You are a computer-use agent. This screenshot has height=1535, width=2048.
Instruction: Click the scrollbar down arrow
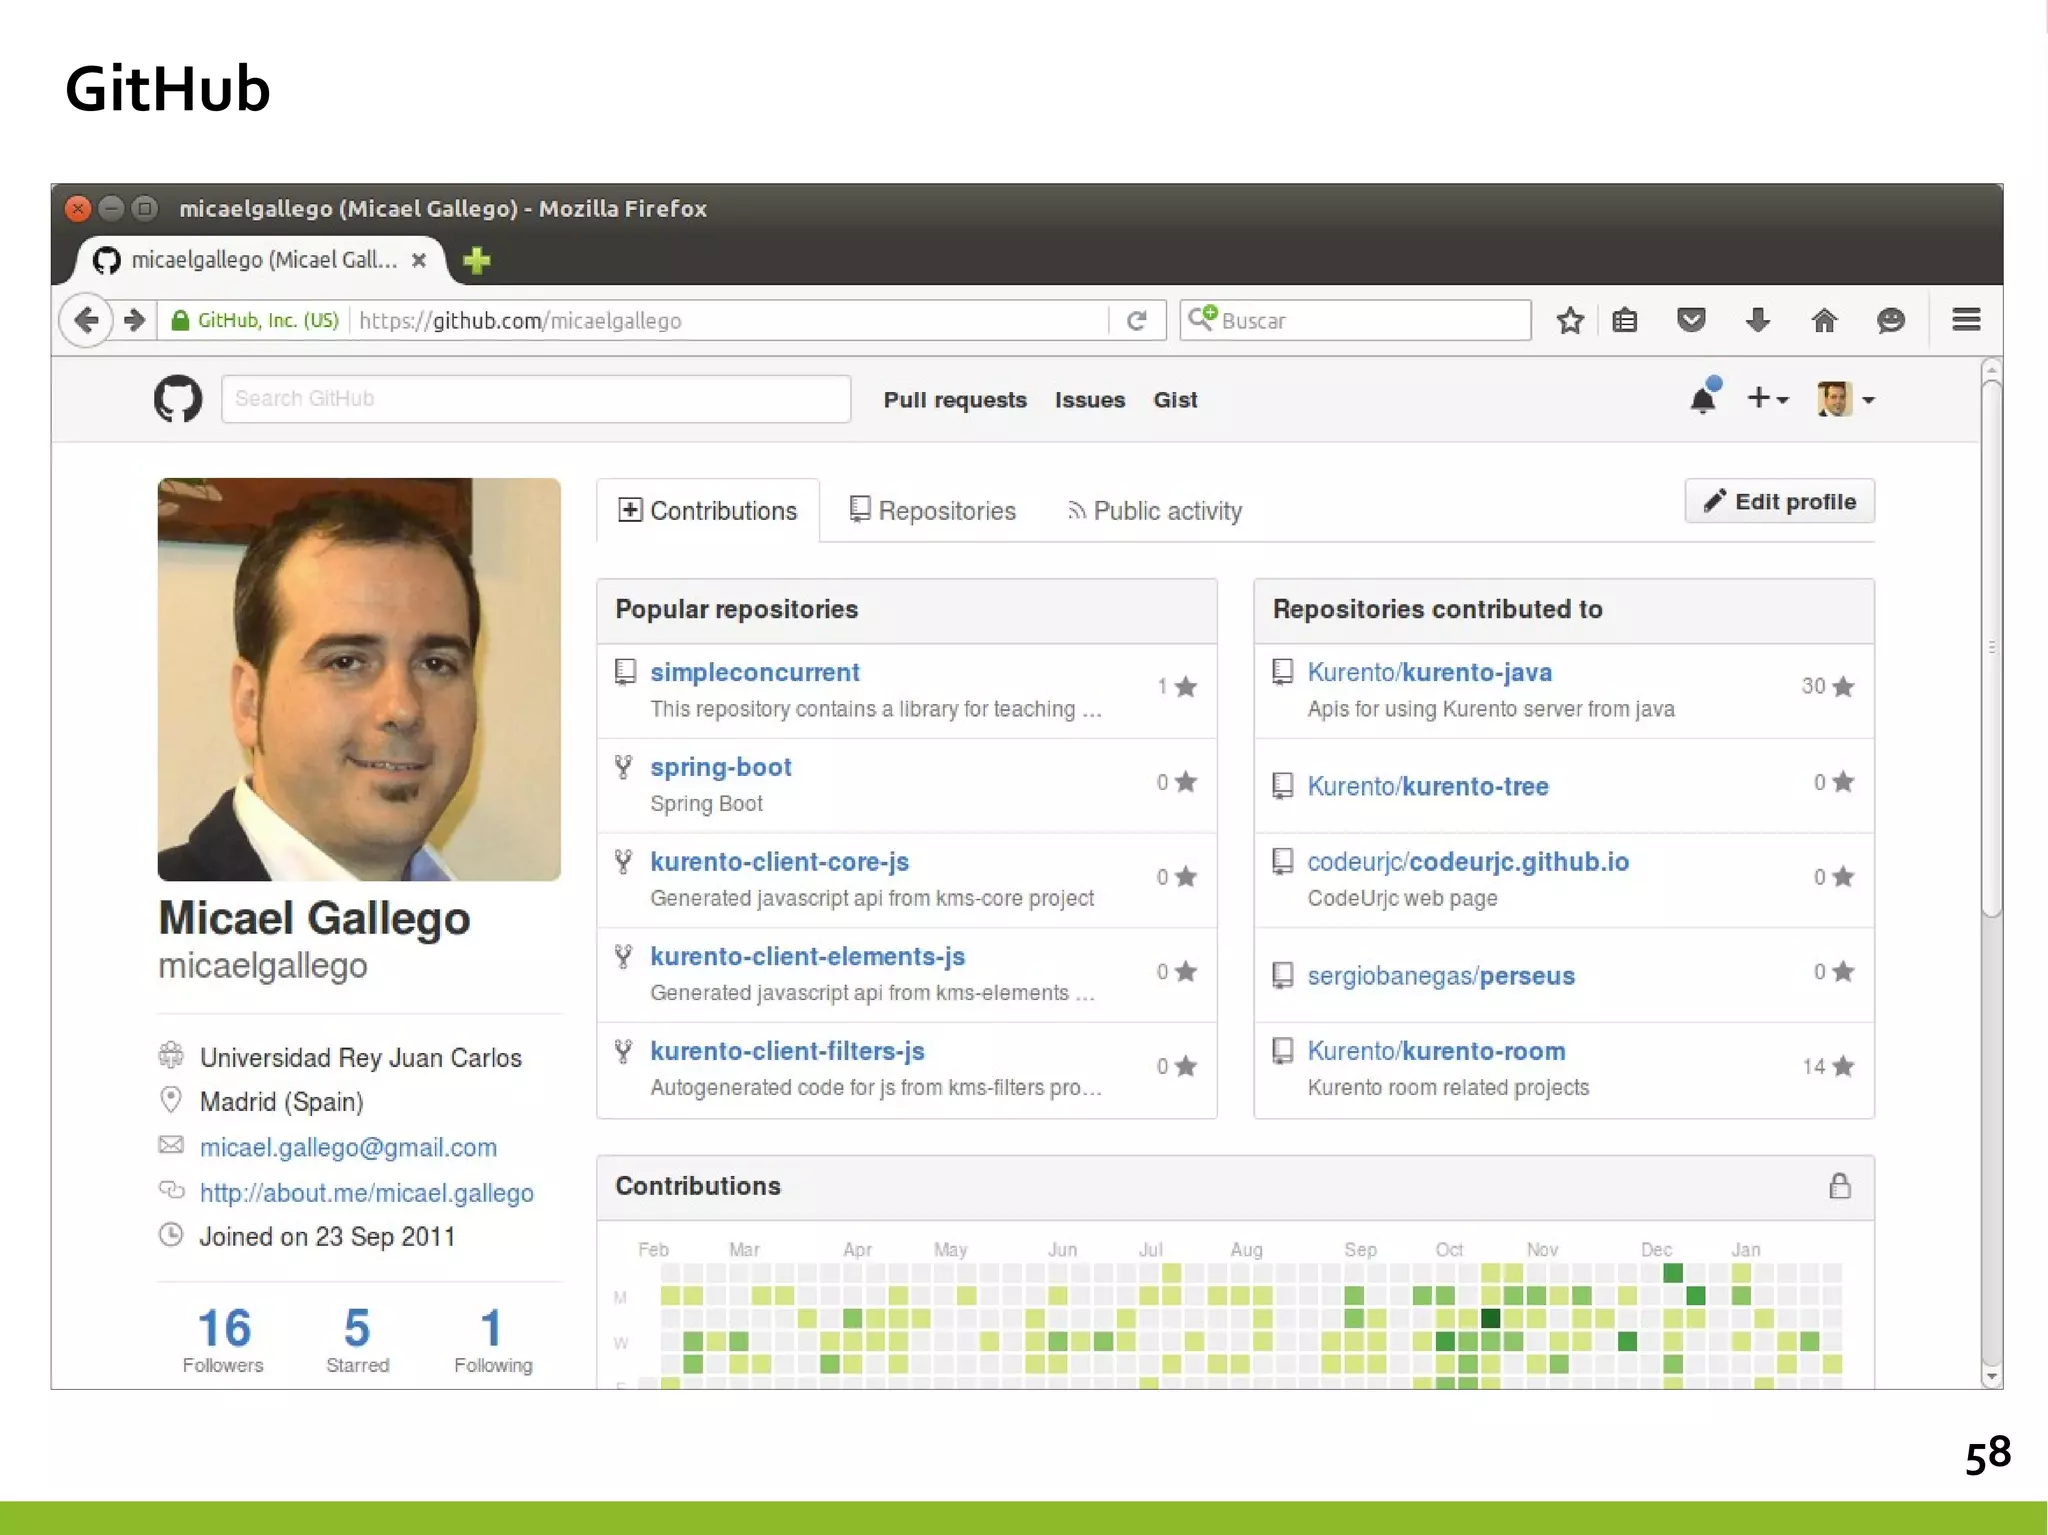1991,1377
